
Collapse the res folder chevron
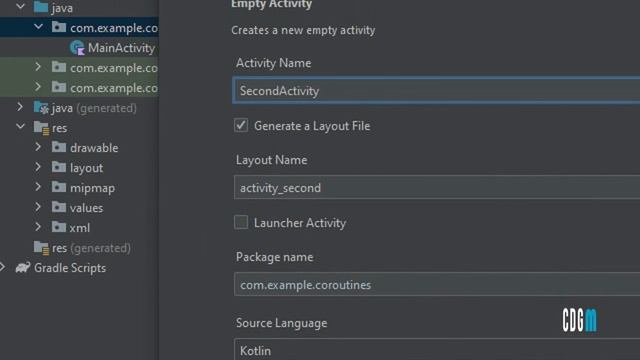20,127
